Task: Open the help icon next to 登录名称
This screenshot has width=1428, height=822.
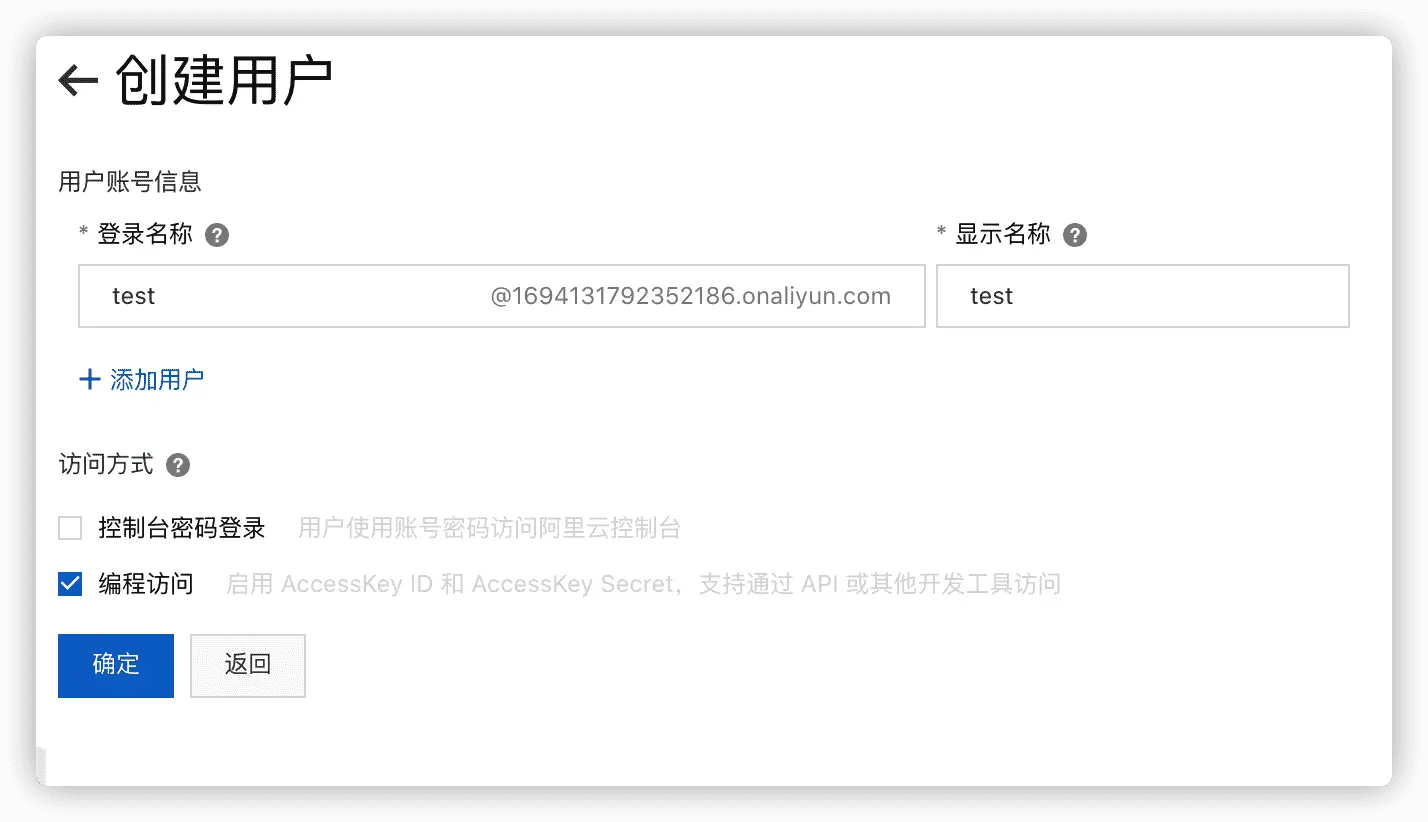Action: click(x=217, y=236)
